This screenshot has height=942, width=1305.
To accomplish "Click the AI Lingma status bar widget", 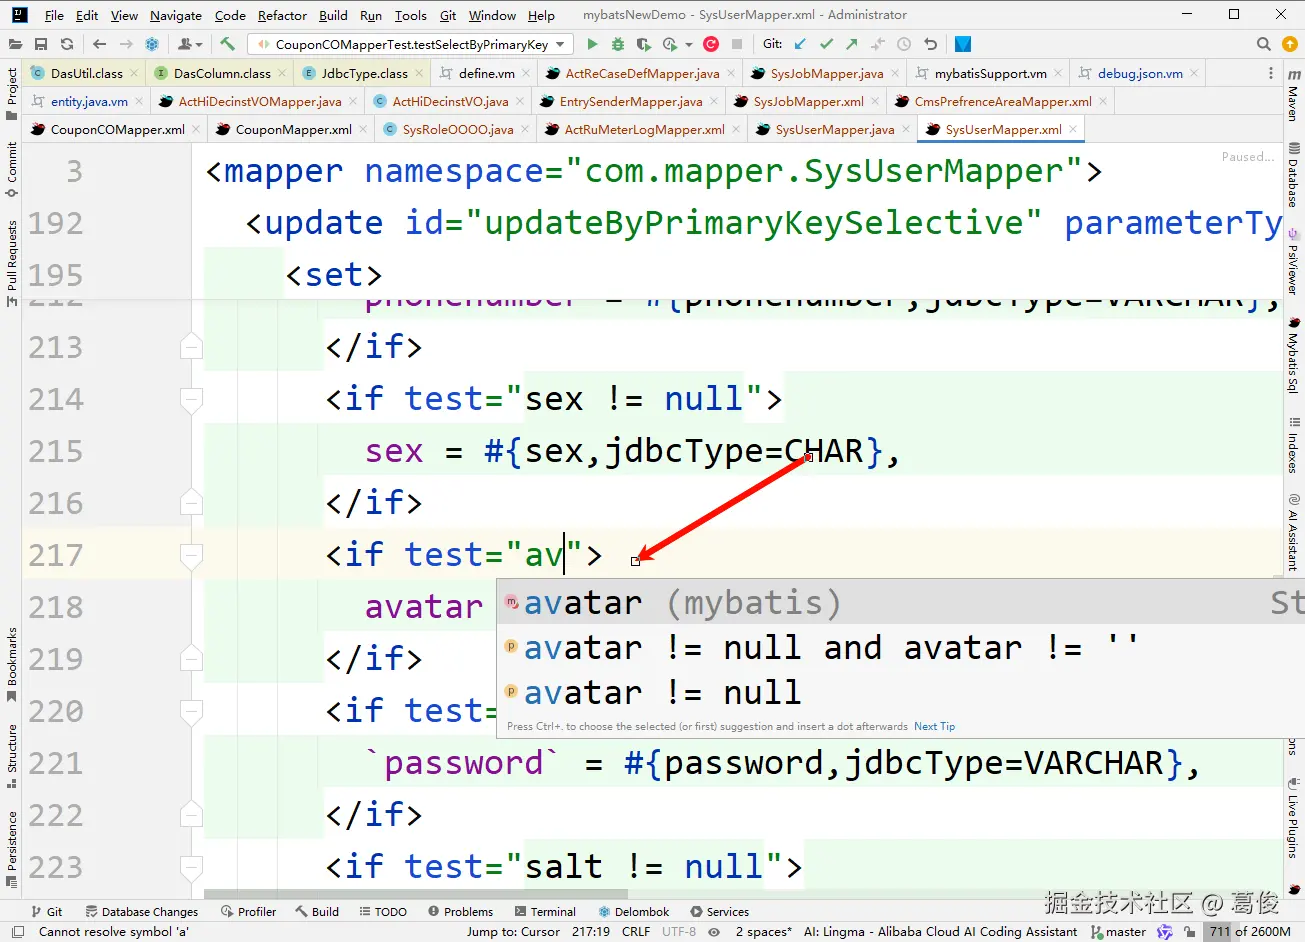I will [940, 931].
